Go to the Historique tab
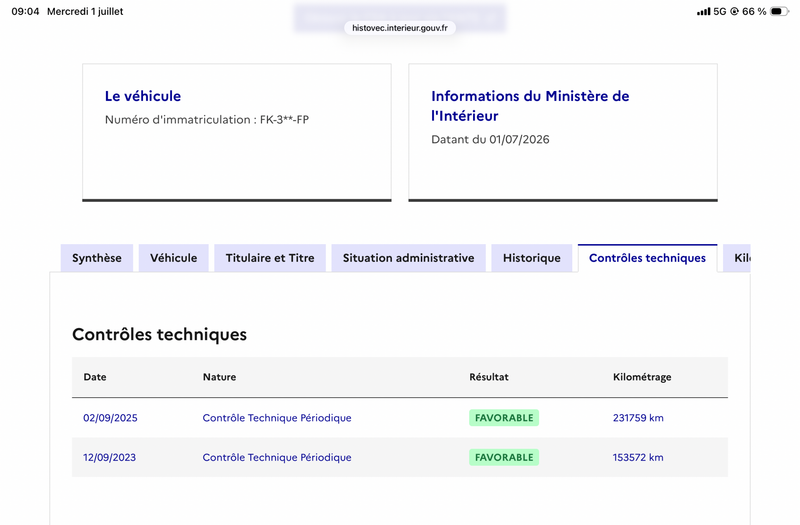 (x=532, y=258)
